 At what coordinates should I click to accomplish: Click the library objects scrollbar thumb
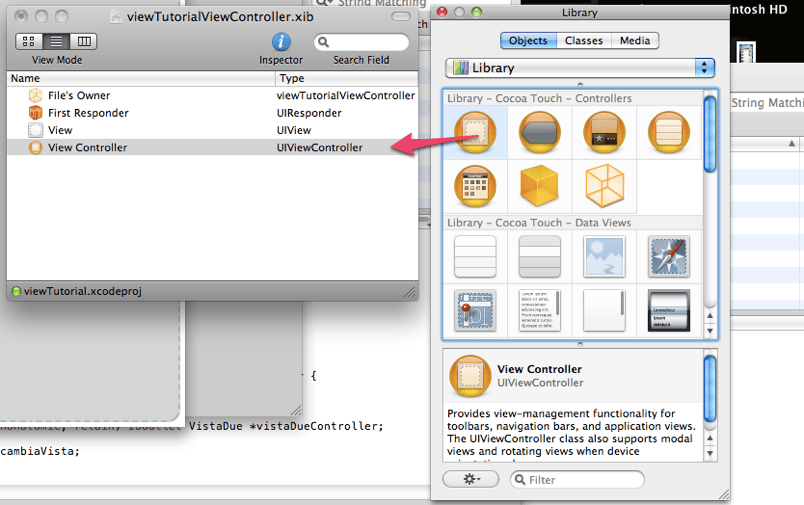(710, 134)
